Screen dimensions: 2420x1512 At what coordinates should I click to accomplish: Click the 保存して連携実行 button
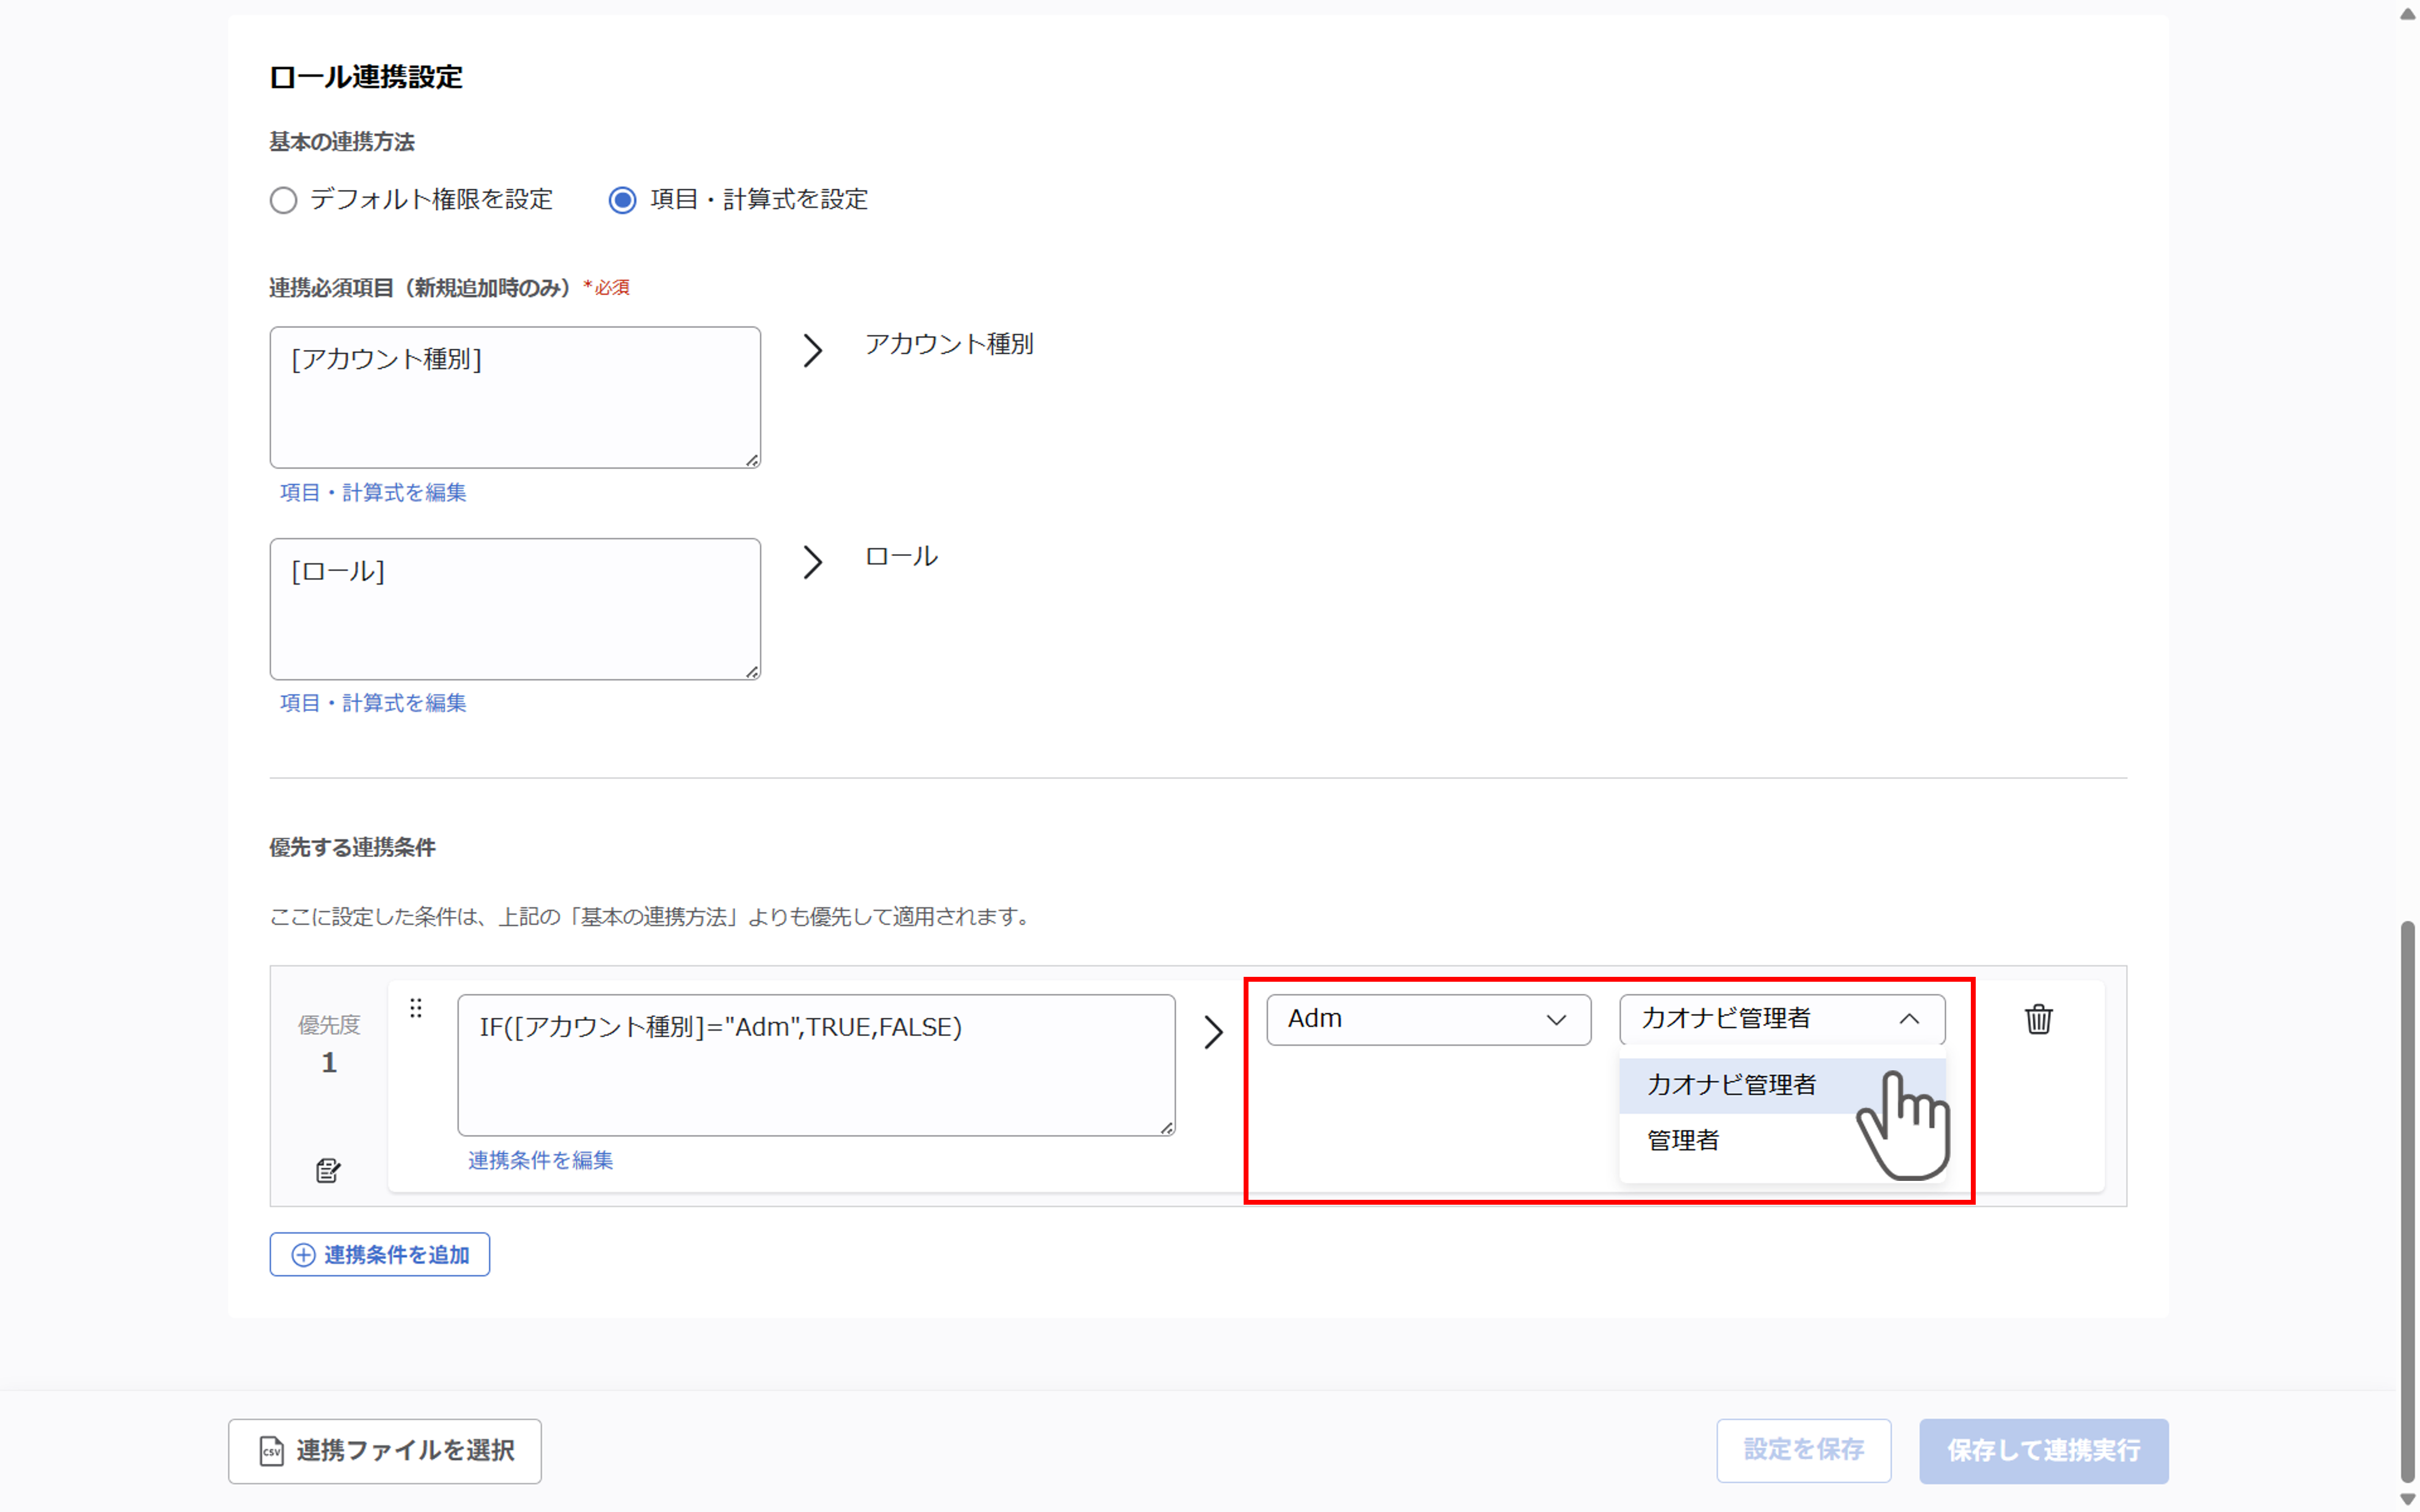point(2044,1451)
